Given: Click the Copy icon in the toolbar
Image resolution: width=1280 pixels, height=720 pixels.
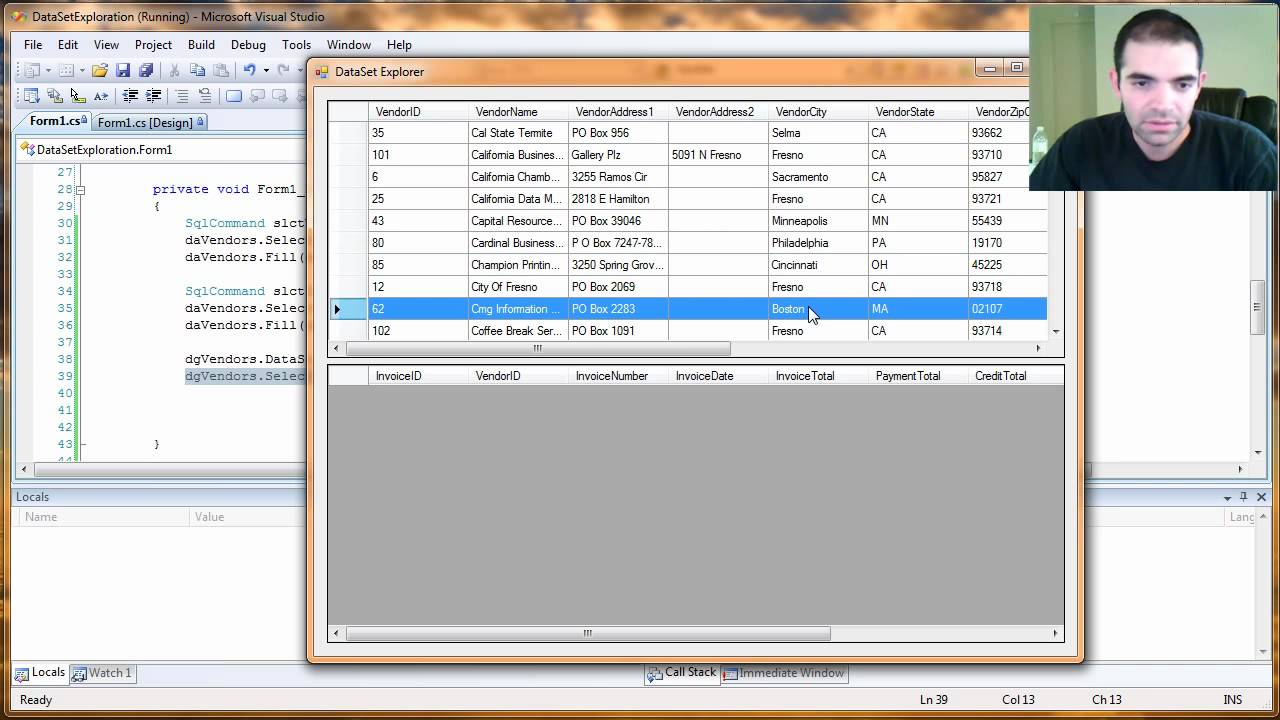Looking at the screenshot, I should (197, 70).
